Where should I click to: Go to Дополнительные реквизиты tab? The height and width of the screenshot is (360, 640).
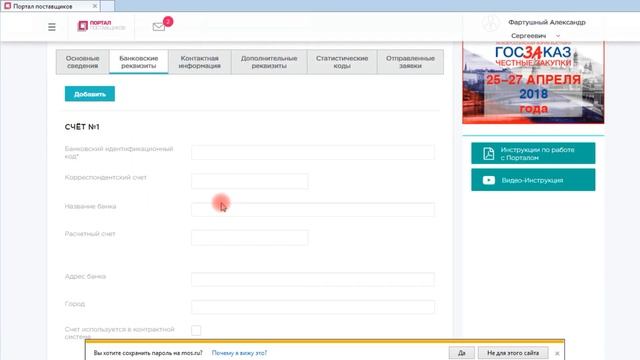click(x=269, y=62)
